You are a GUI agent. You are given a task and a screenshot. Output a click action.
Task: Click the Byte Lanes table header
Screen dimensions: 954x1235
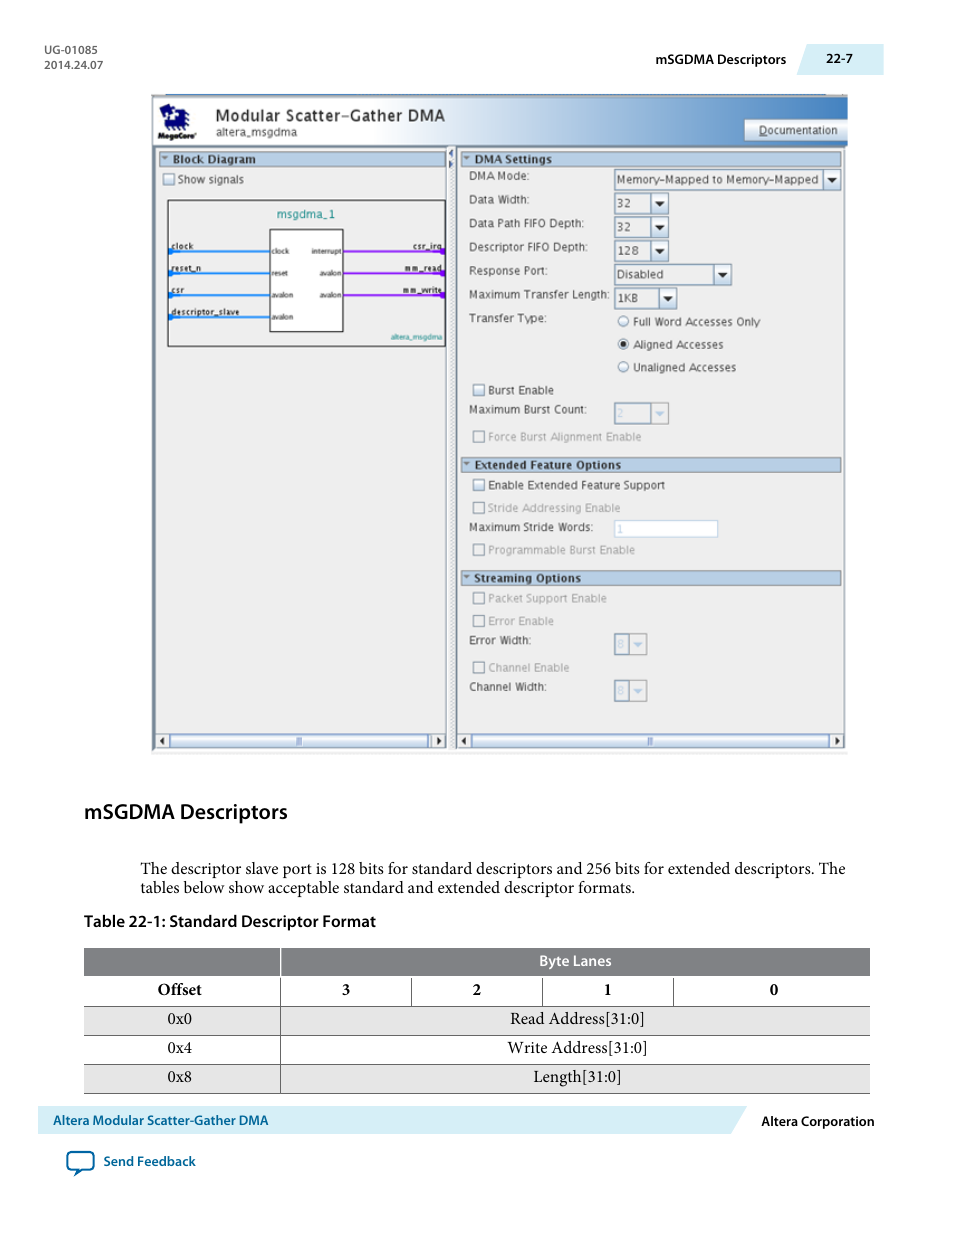coord(575,961)
